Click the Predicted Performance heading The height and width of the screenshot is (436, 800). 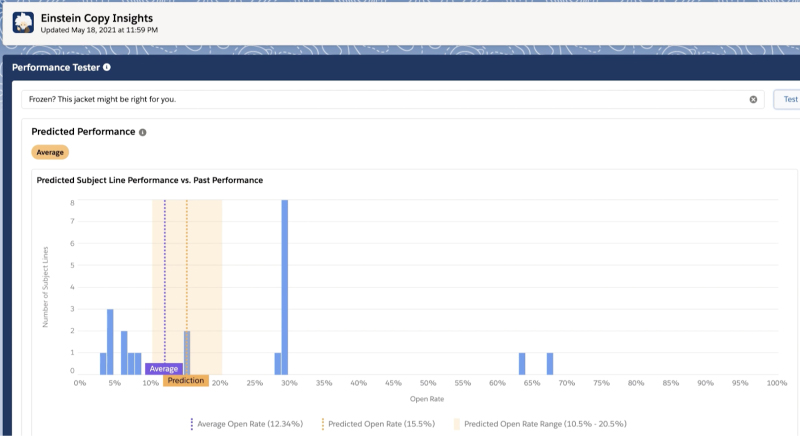click(83, 132)
